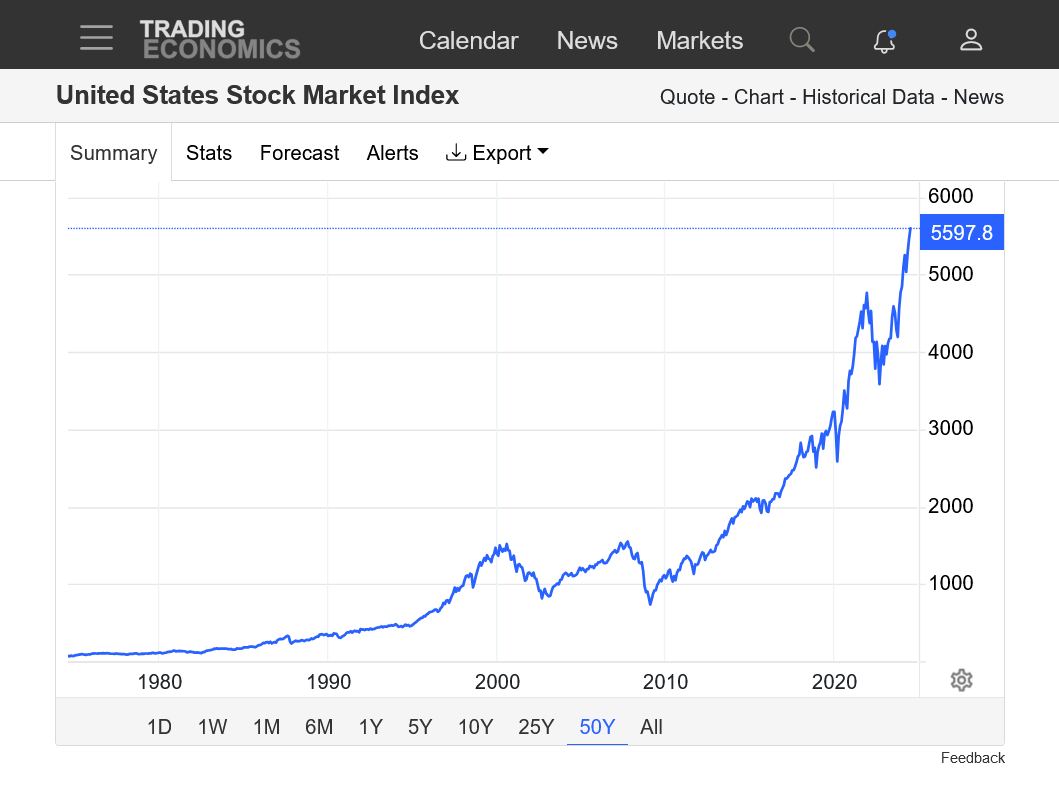Open the Alerts tab
This screenshot has height=790, width=1059.
392,153
